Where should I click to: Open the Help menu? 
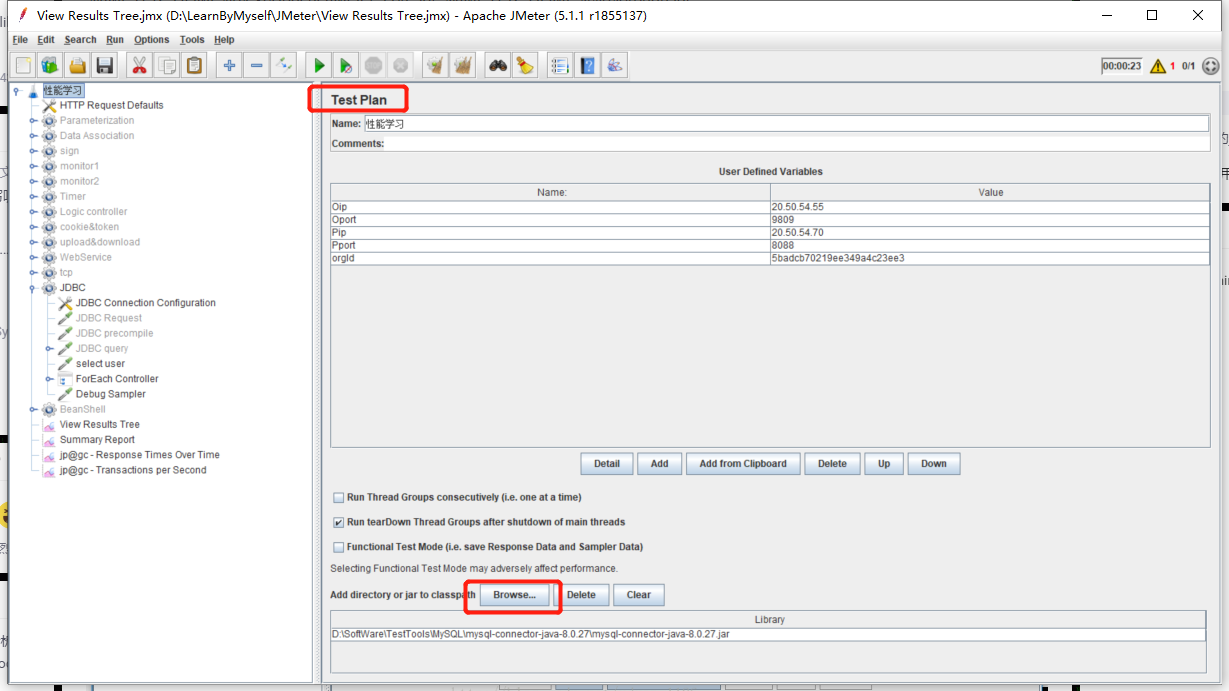point(224,40)
